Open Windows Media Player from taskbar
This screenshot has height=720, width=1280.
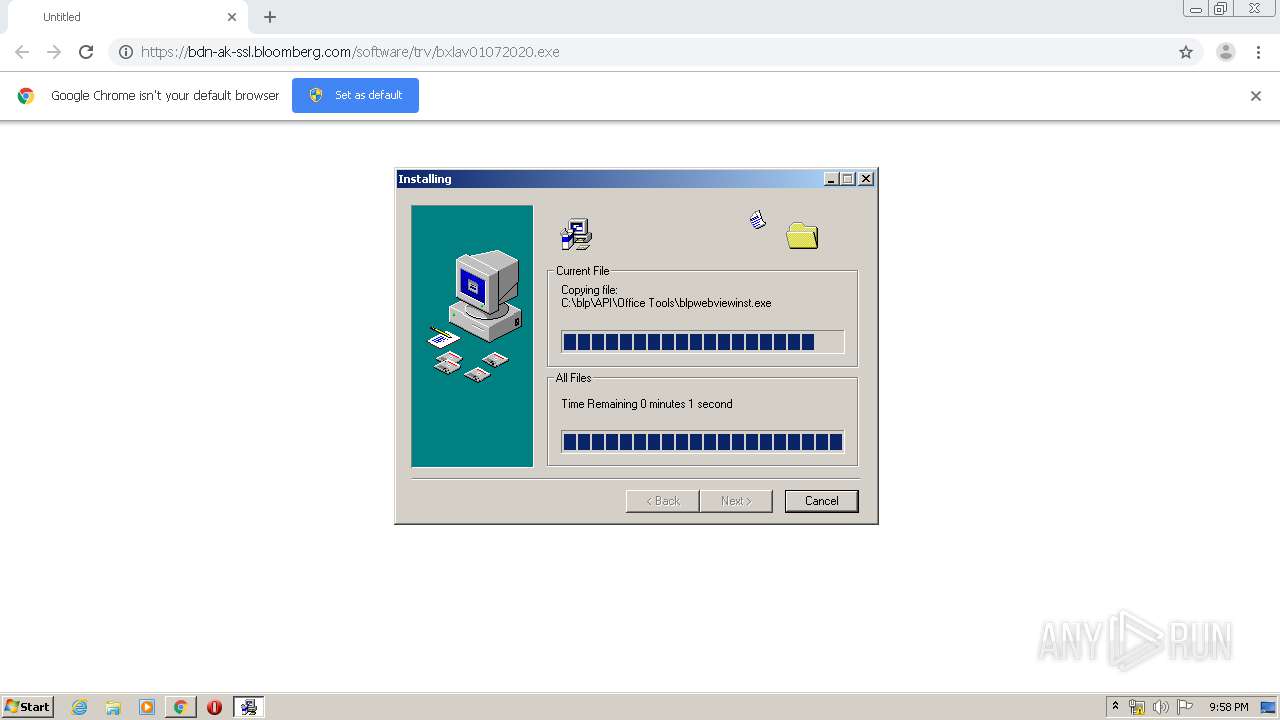(x=147, y=707)
